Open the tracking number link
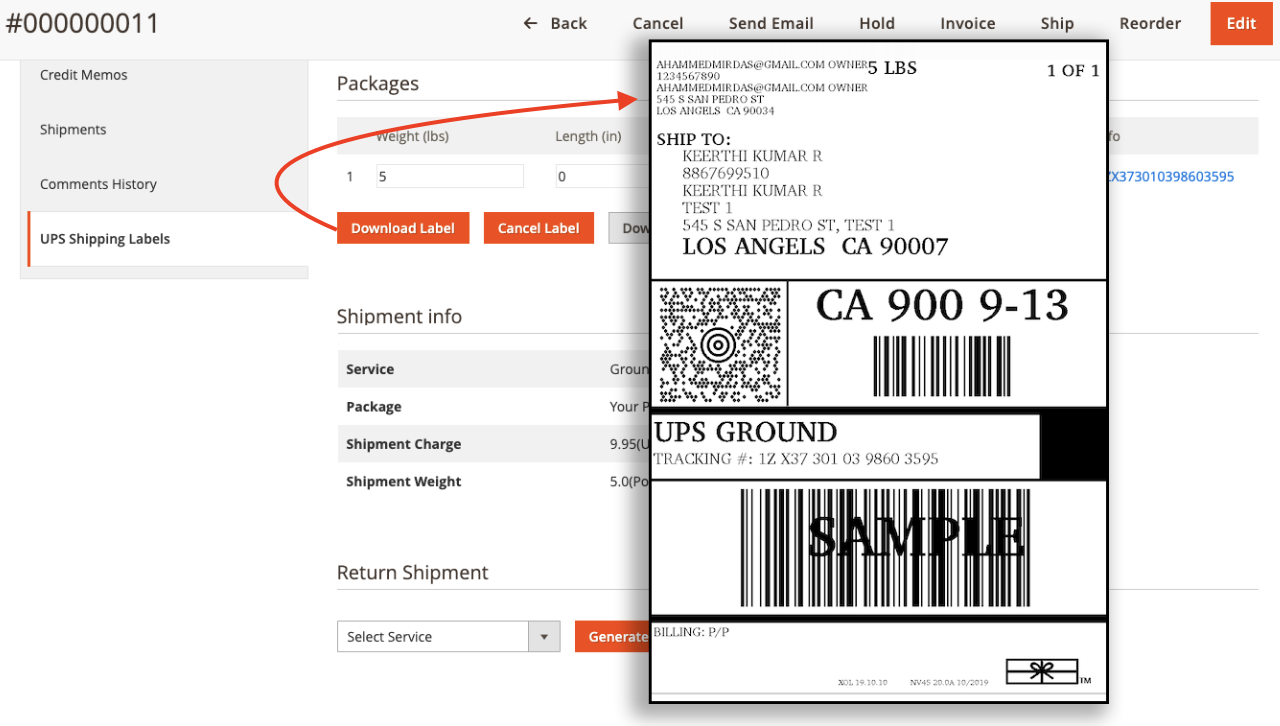The width and height of the screenshot is (1280, 726). (x=1171, y=176)
